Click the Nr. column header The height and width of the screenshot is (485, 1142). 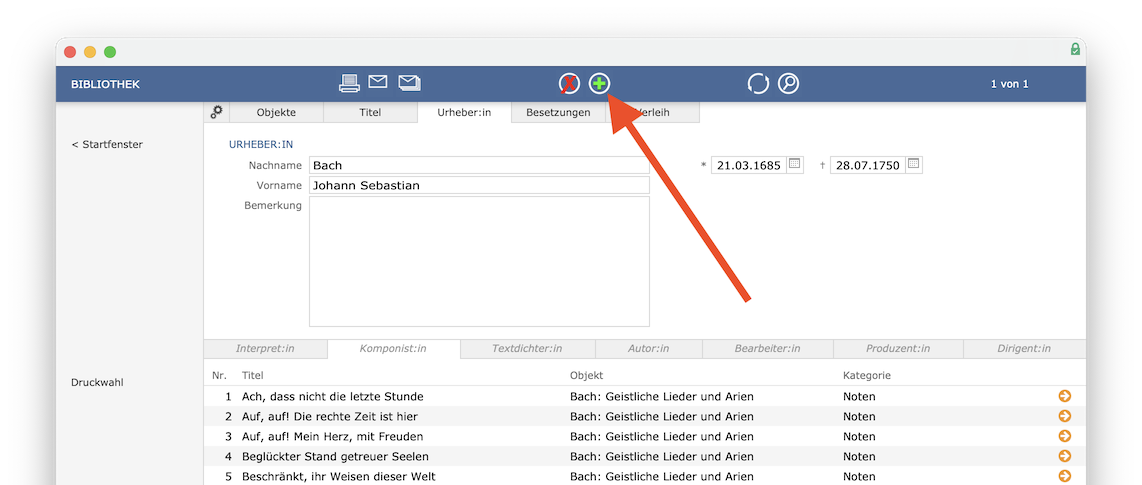tap(219, 376)
